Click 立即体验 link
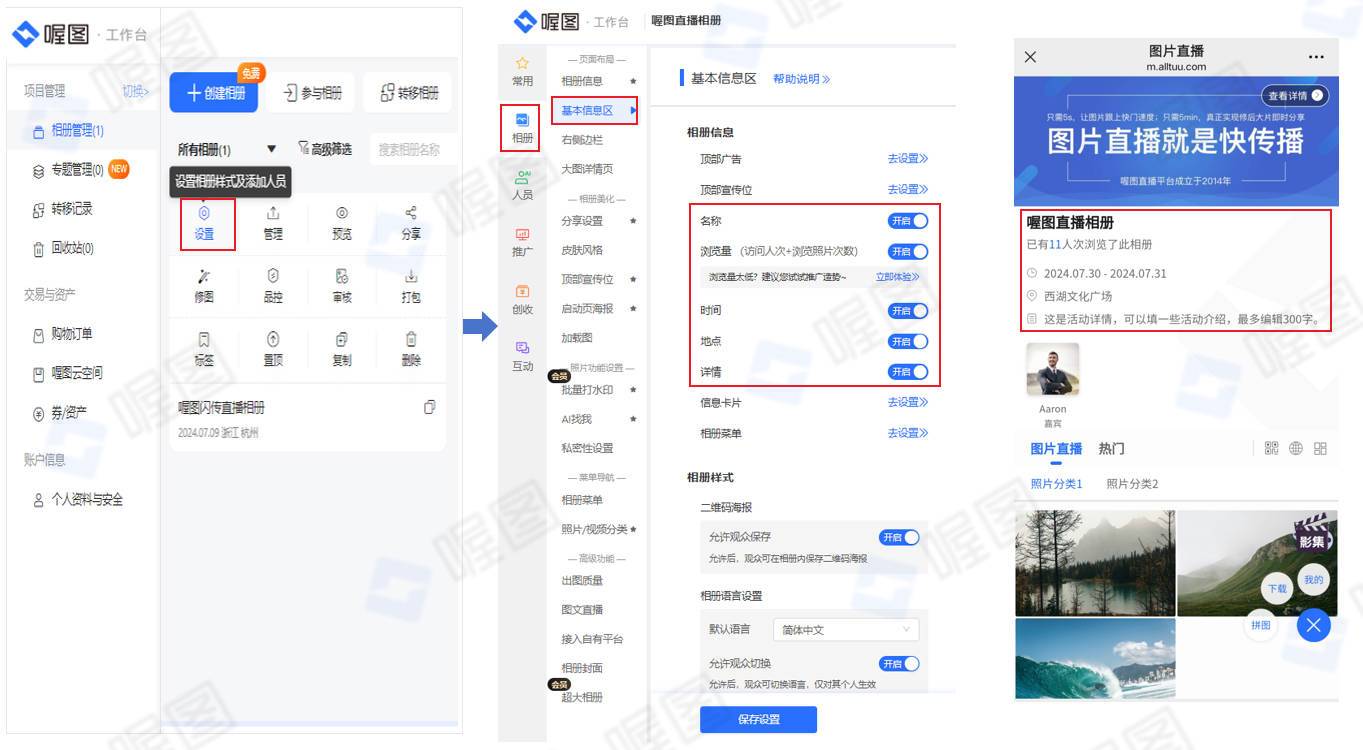Image resolution: width=1363 pixels, height=750 pixels. click(898, 277)
